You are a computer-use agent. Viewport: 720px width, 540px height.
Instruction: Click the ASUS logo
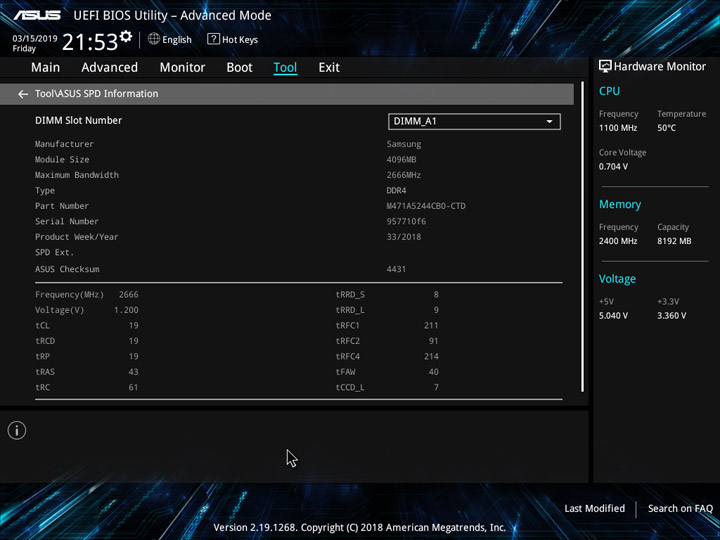(x=37, y=15)
